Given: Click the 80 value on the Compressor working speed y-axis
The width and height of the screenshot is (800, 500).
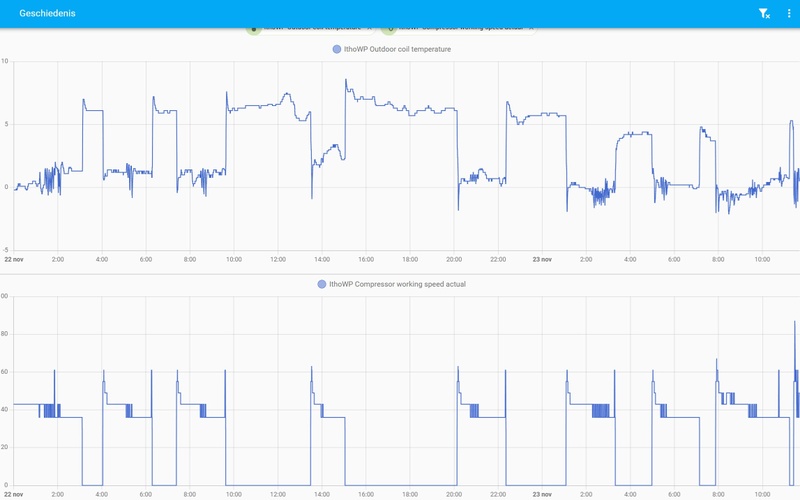Looking at the screenshot, I should pos(5,334).
